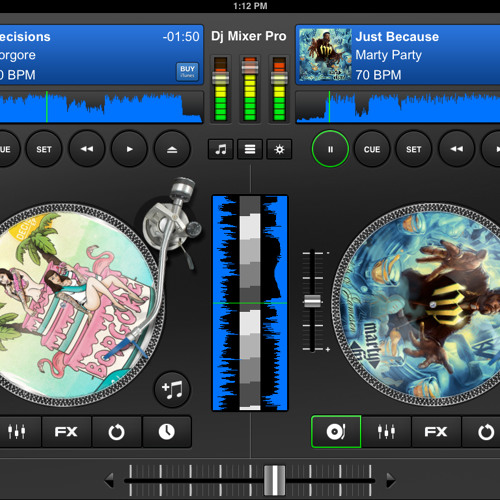Viewport: 500px width, 500px height.
Task: Open left deck FX panel
Action: coord(66,431)
